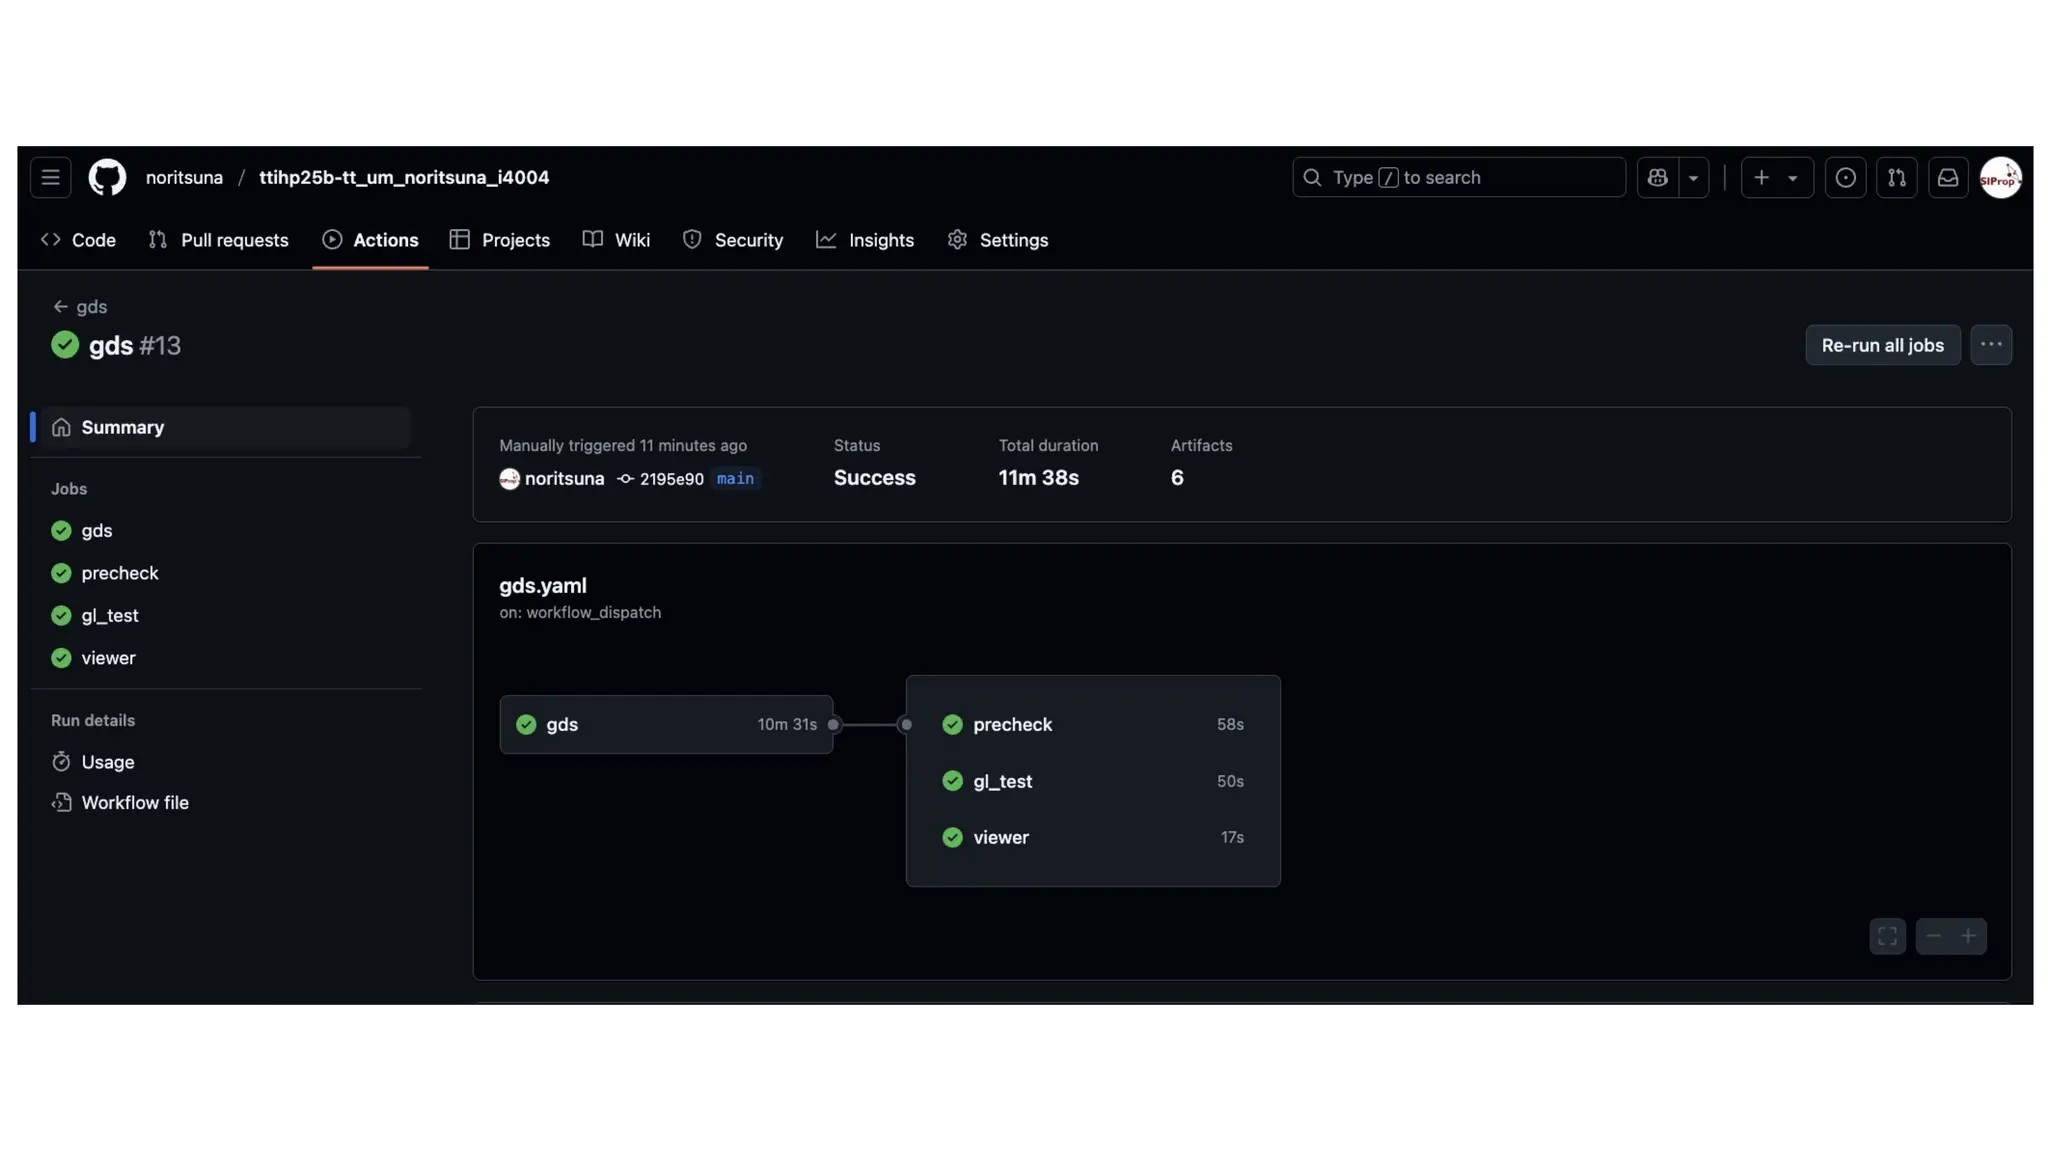Click the search input field
Screen dimensions: 2048x1152
[x=1458, y=178]
